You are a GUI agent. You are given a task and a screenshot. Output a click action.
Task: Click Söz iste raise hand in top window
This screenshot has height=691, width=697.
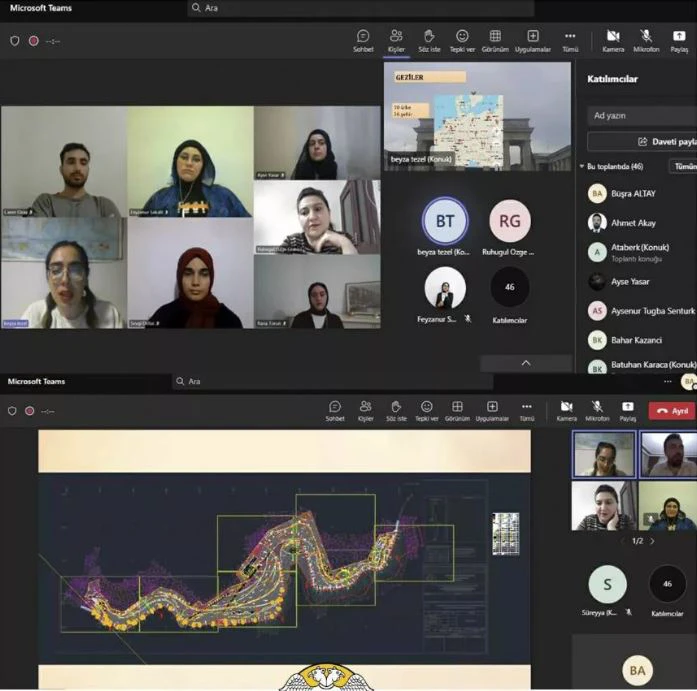click(429, 41)
